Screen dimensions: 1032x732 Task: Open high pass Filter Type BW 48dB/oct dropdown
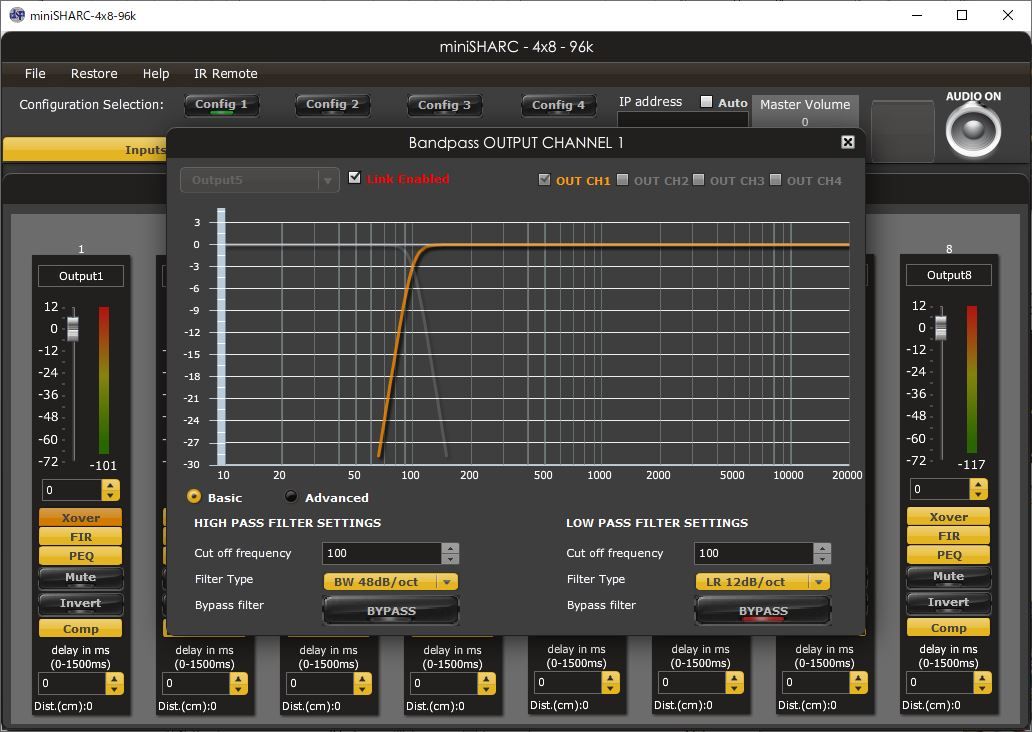(391, 582)
